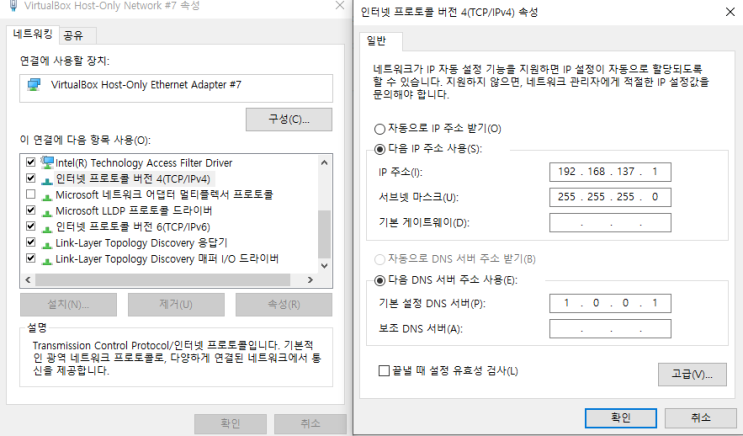The height and width of the screenshot is (436, 743).
Task: Select the 자동으로 IP 주소 받기(O) radio button
Action: click(380, 129)
